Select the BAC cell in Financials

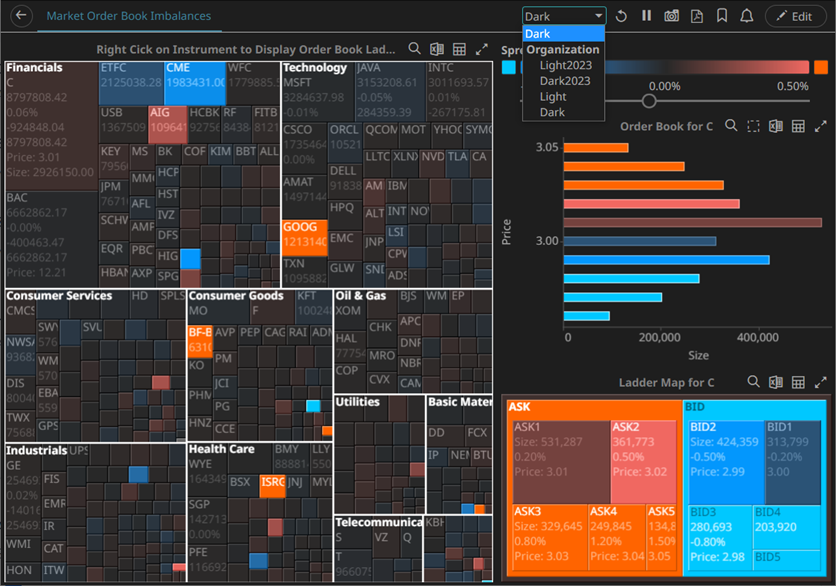point(51,239)
